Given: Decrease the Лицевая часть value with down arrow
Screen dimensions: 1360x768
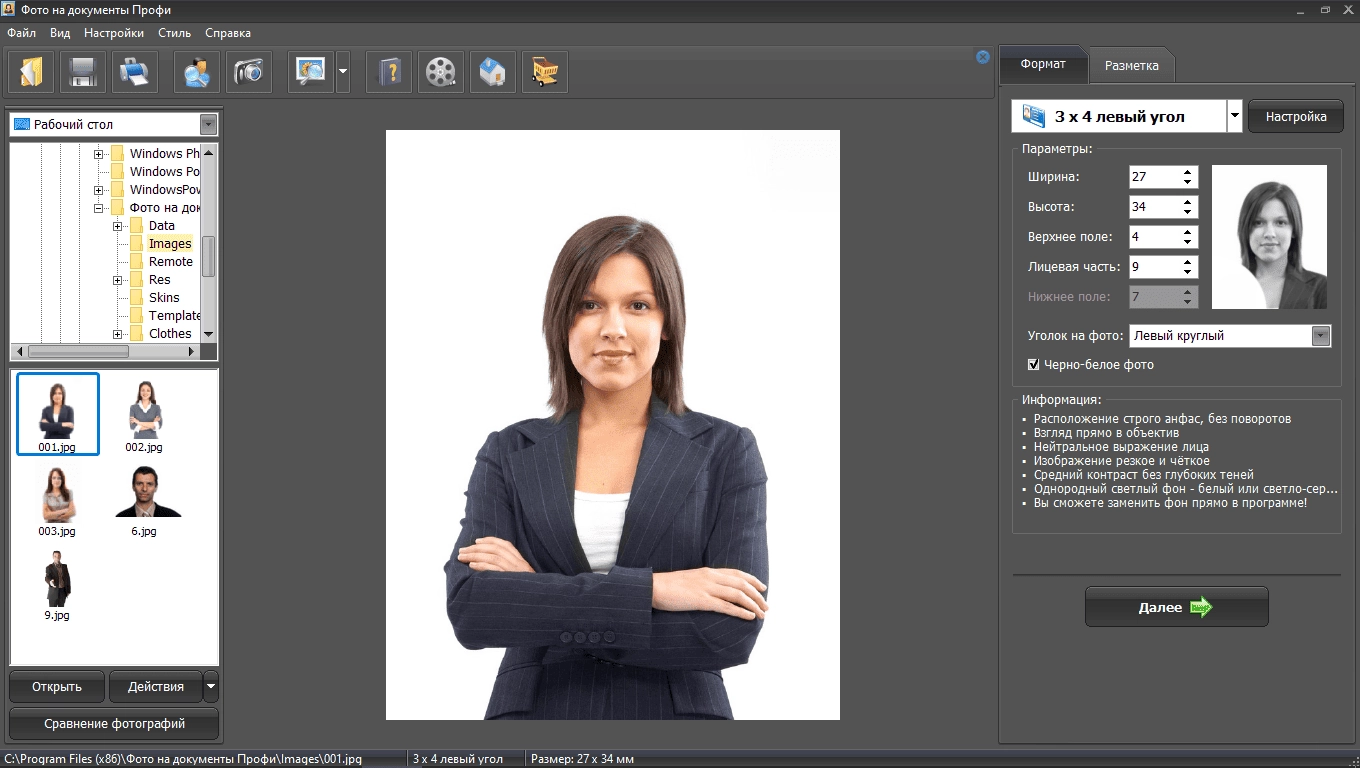Looking at the screenshot, I should (1188, 273).
